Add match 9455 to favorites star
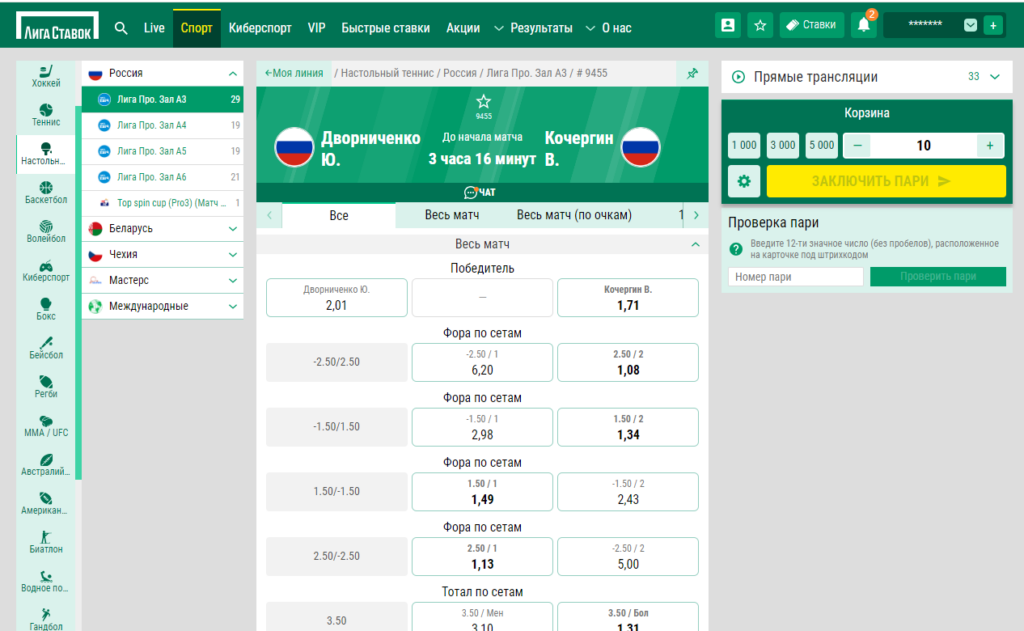Screen dimensions: 1024x631 click(x=483, y=101)
